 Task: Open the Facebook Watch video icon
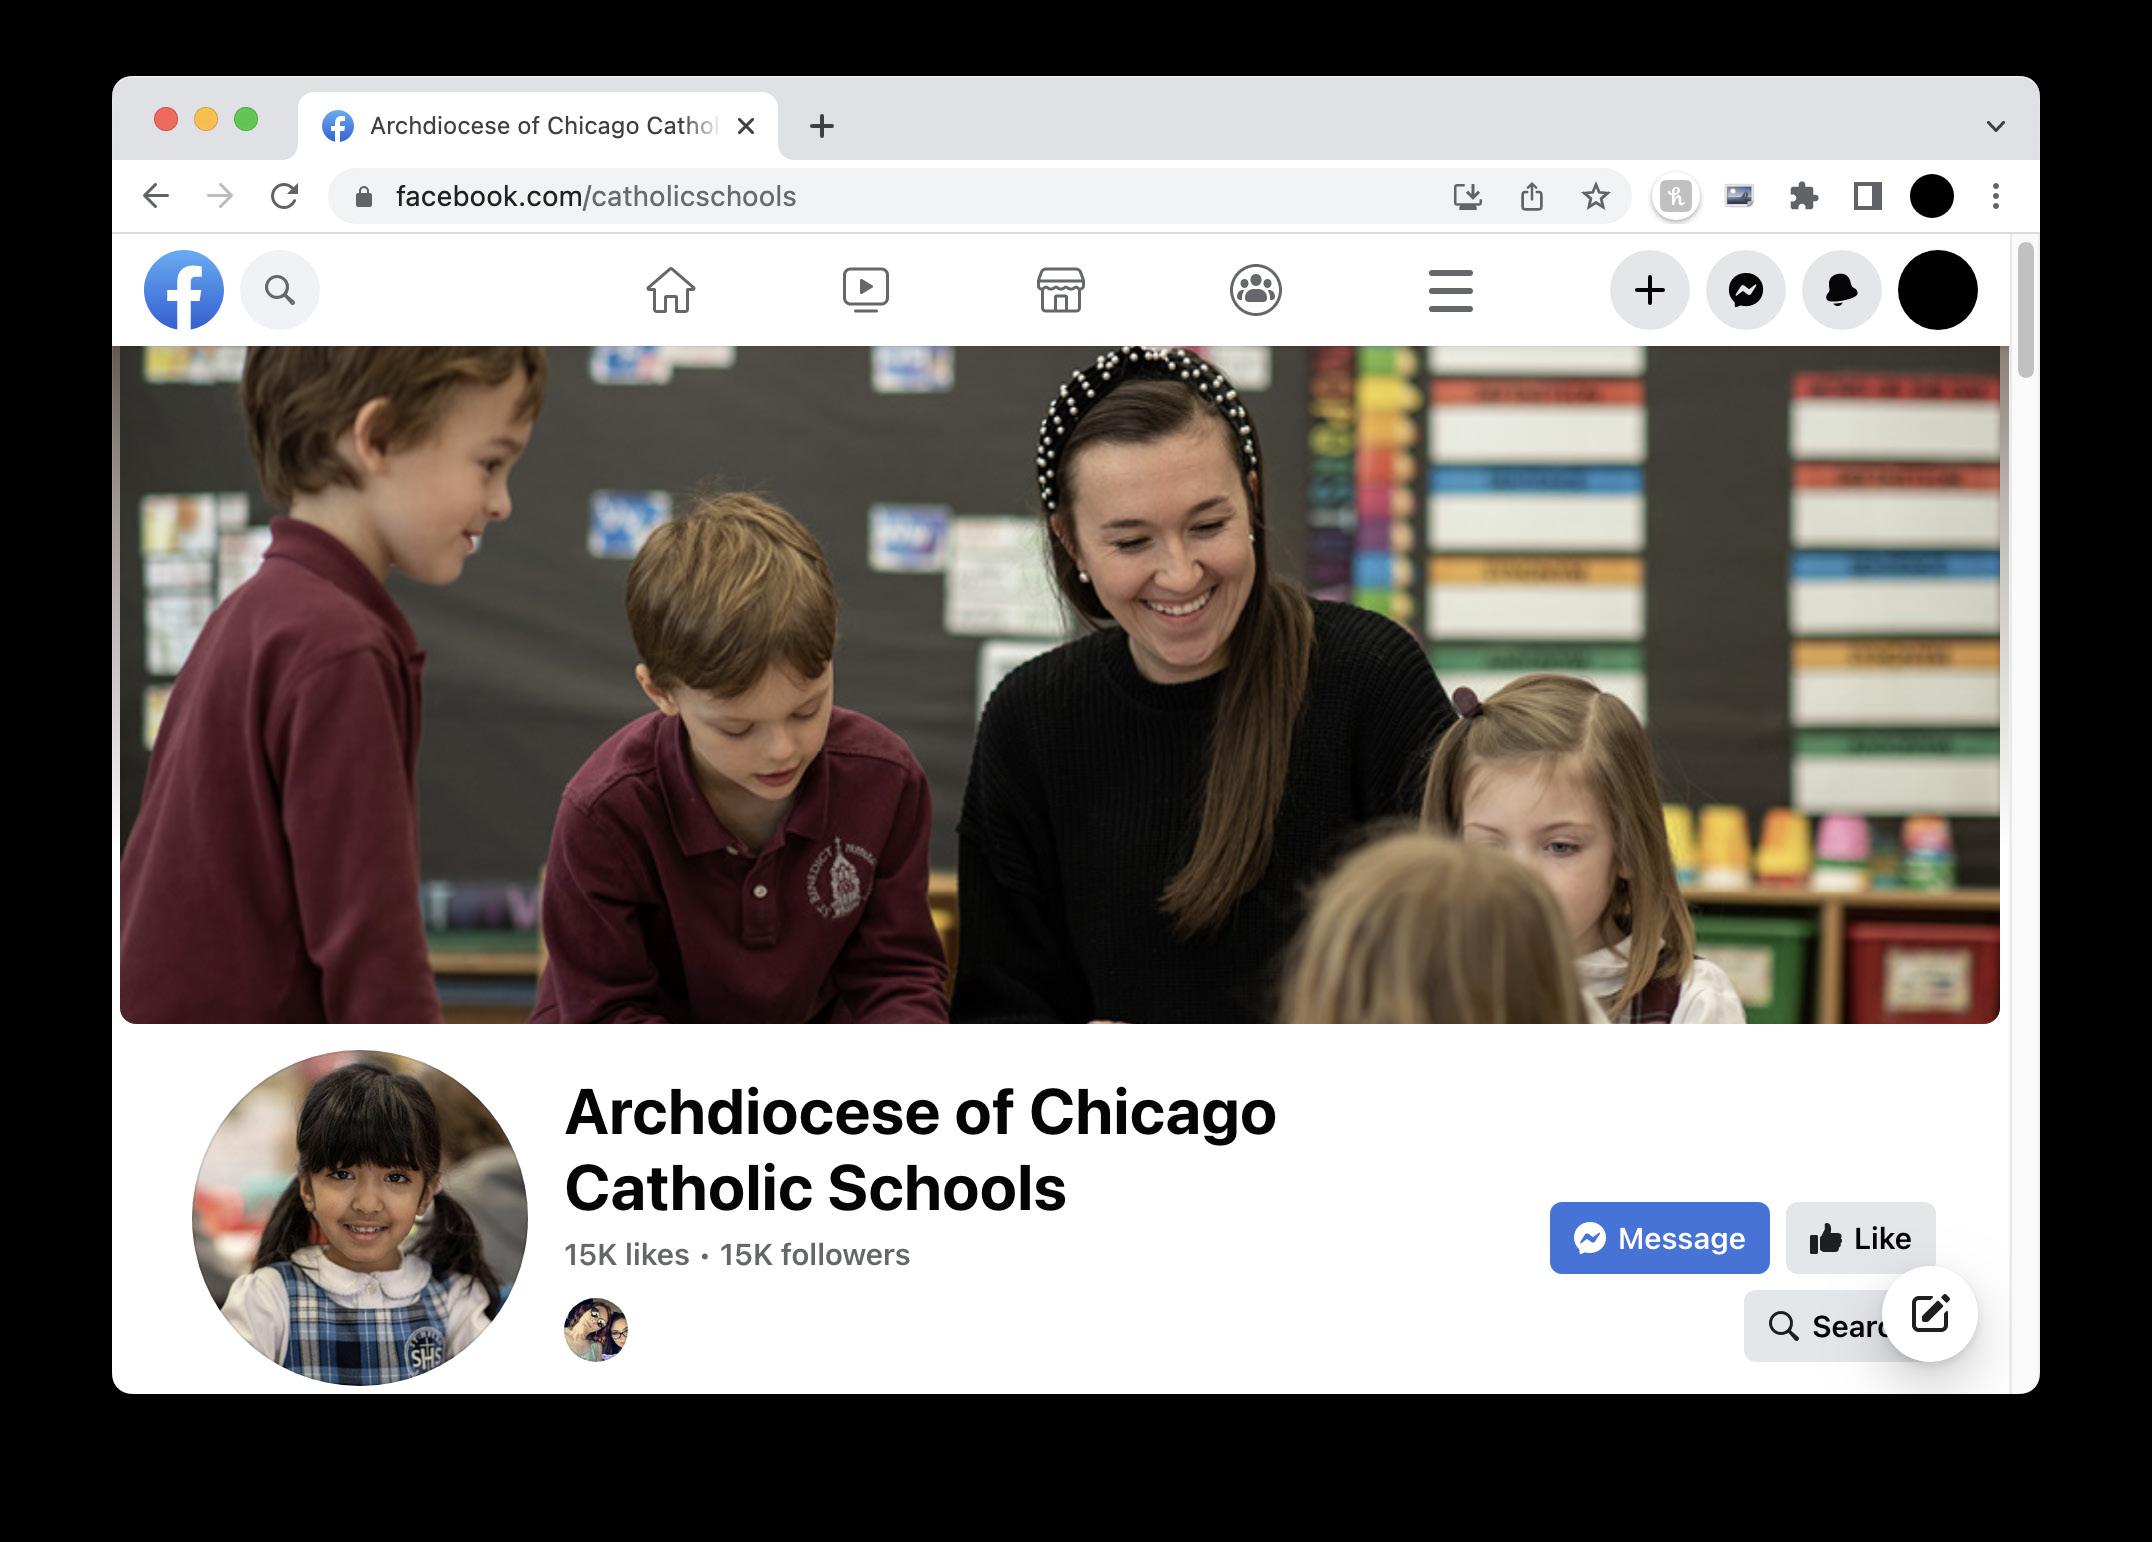click(865, 291)
